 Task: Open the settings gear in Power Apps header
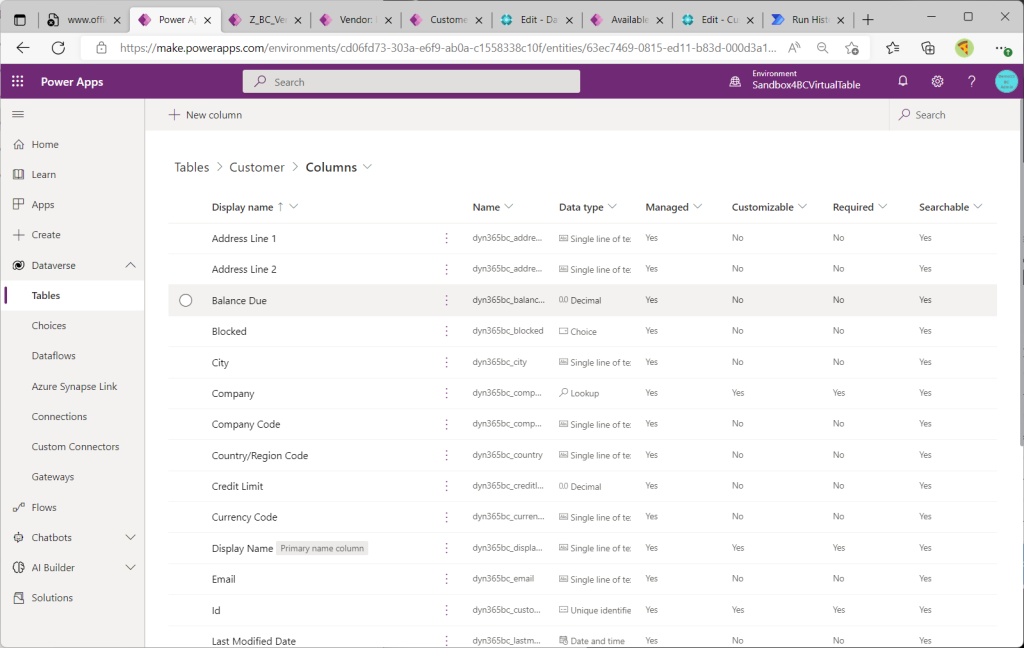click(x=937, y=81)
